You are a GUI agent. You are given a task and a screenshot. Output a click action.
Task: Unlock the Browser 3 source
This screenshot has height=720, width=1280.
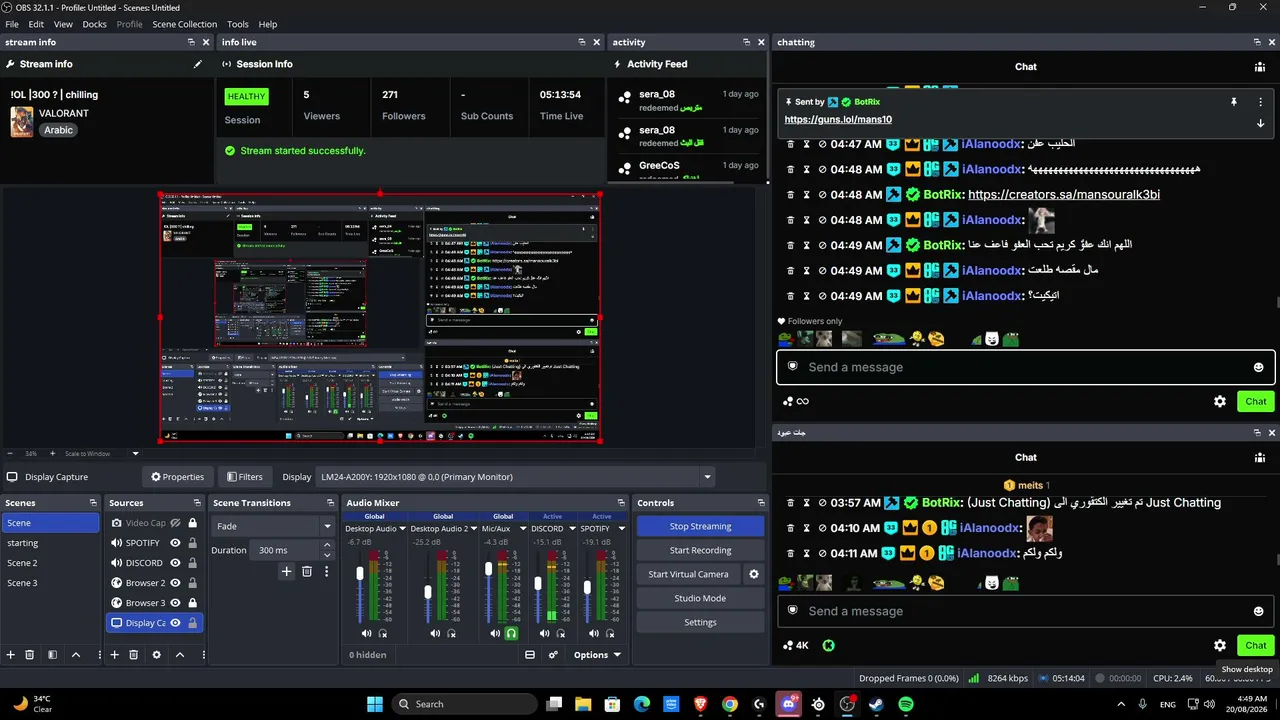coord(192,603)
